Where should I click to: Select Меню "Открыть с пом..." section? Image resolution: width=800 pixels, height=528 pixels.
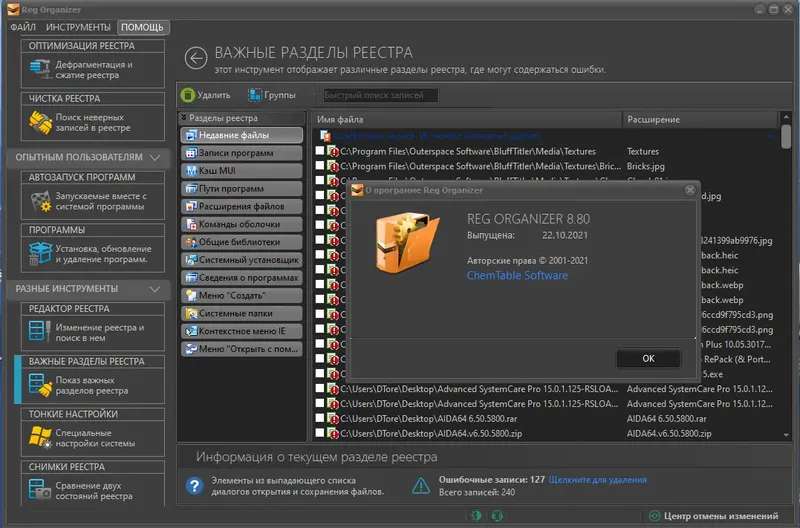[241, 349]
